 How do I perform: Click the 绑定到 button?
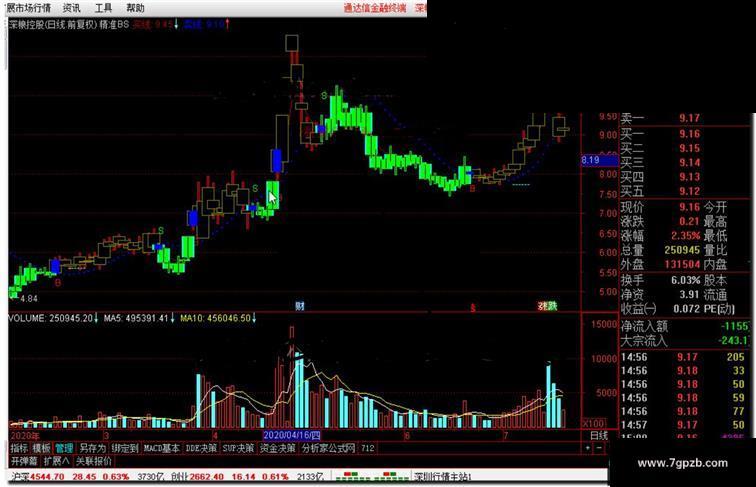[125, 448]
